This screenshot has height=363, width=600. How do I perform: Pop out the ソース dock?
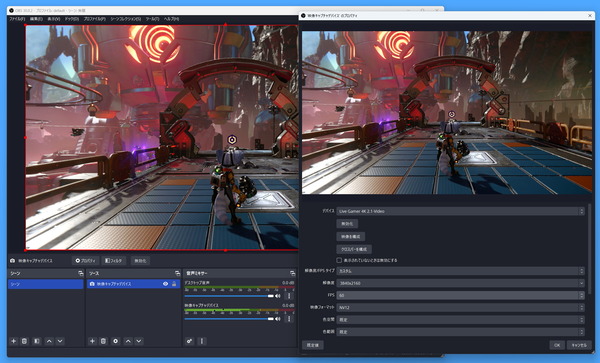click(177, 273)
